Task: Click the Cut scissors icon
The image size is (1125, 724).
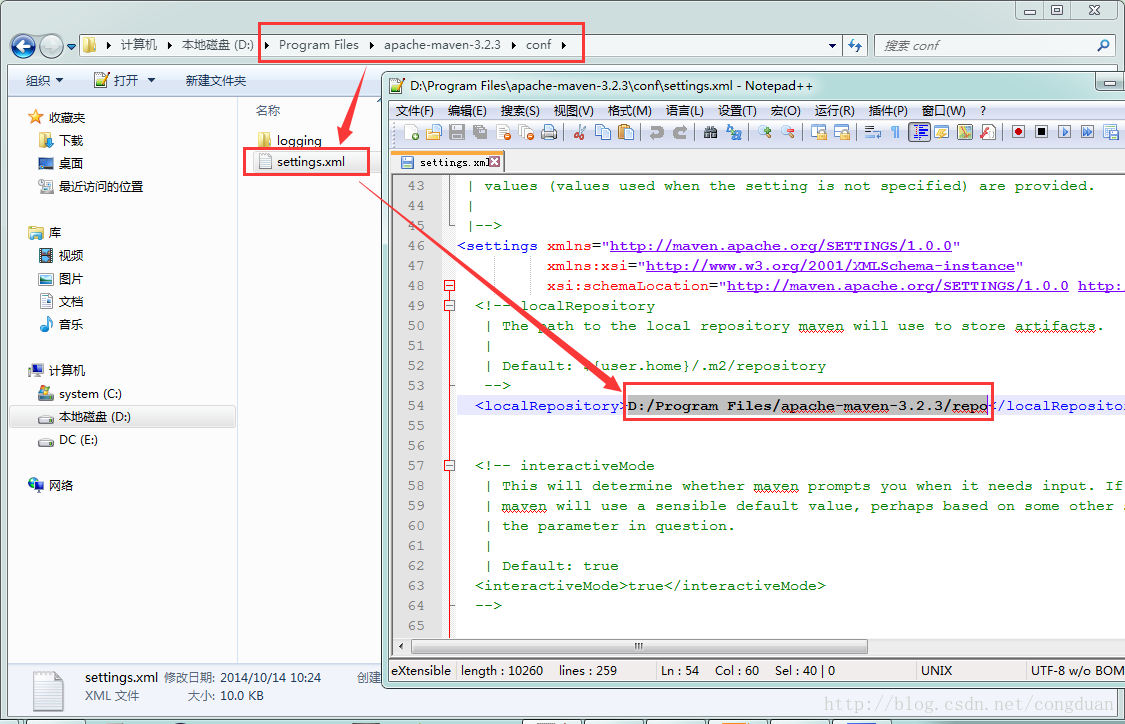Action: point(580,132)
